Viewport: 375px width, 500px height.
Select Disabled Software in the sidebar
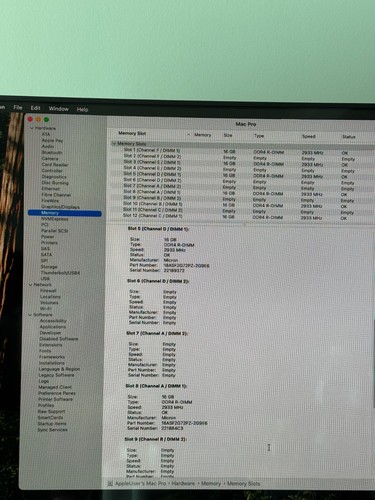(59, 339)
